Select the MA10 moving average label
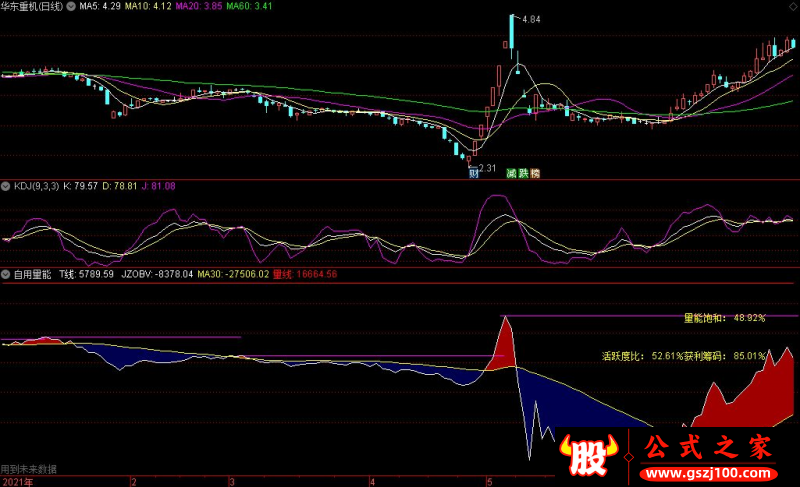Screen dimensions: 800x487 [x=146, y=6]
